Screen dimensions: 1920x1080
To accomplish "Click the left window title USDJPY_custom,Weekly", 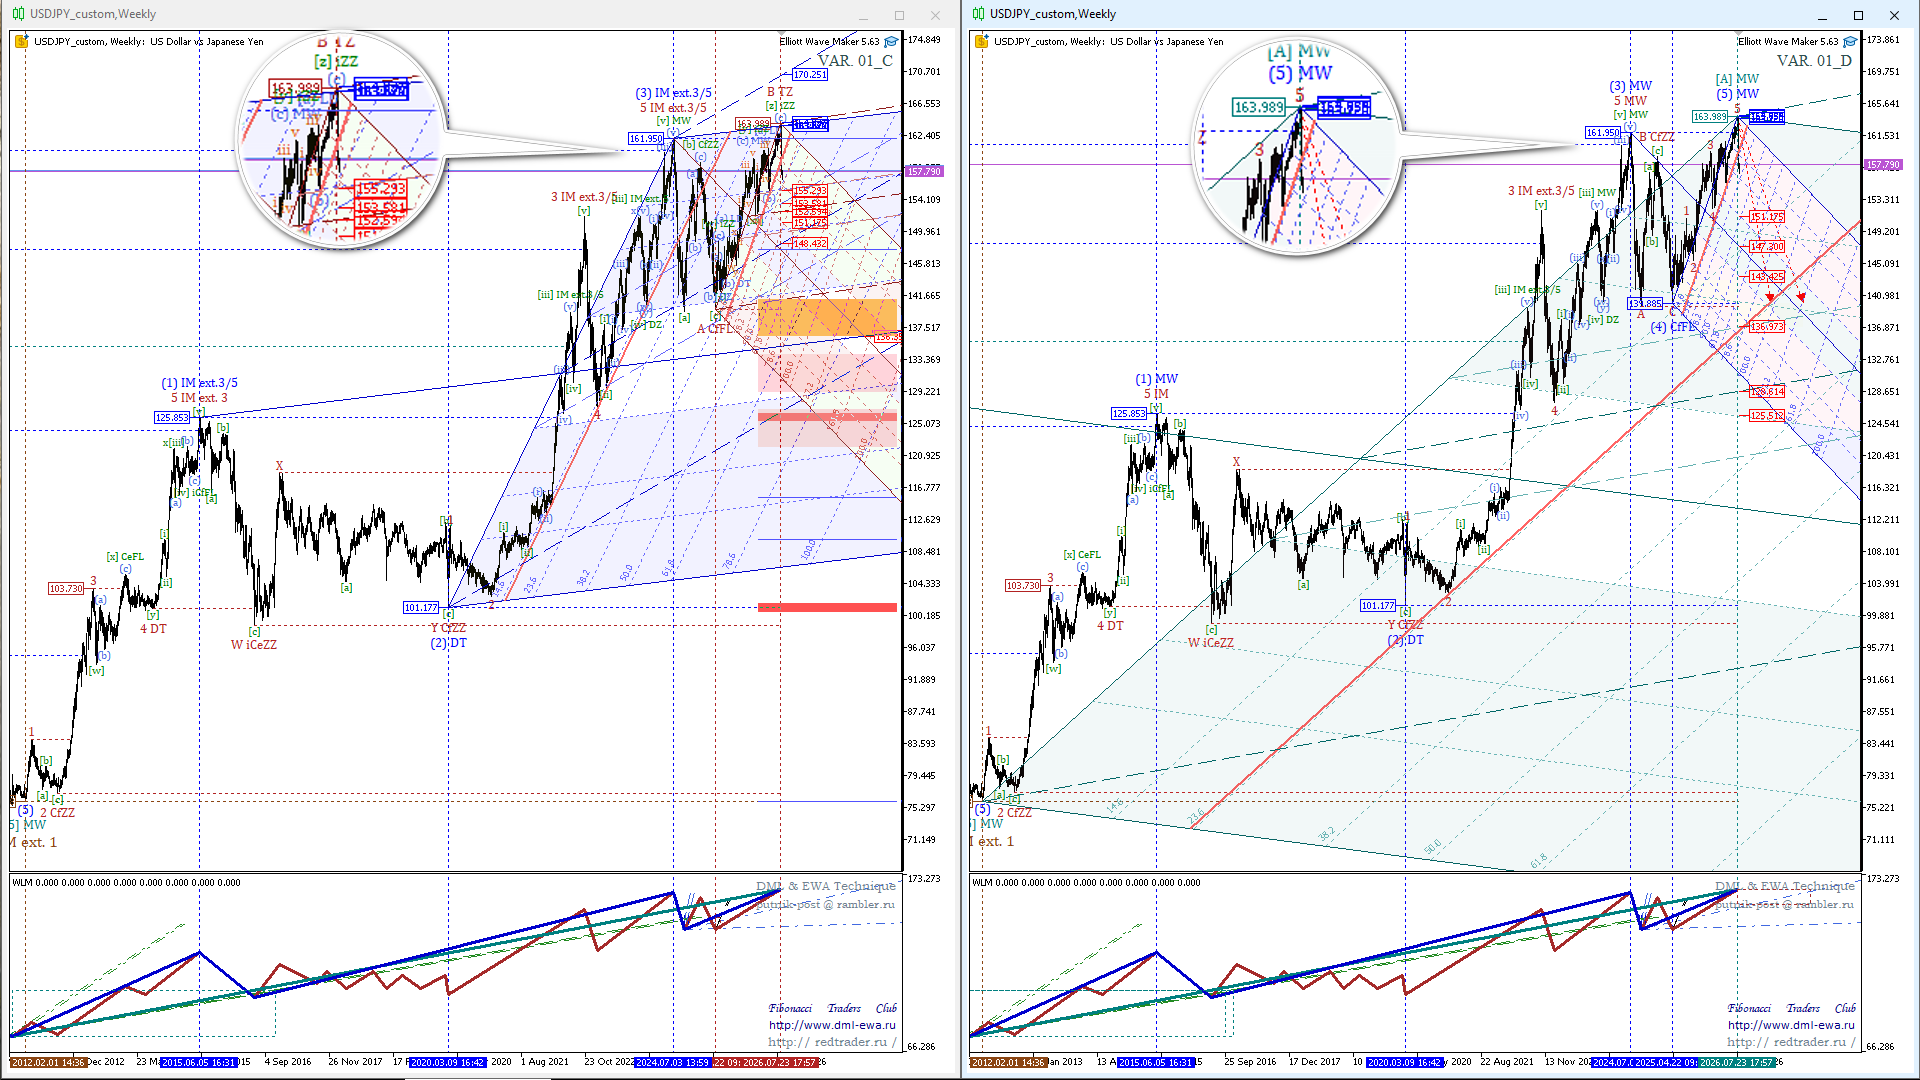I will tap(93, 14).
